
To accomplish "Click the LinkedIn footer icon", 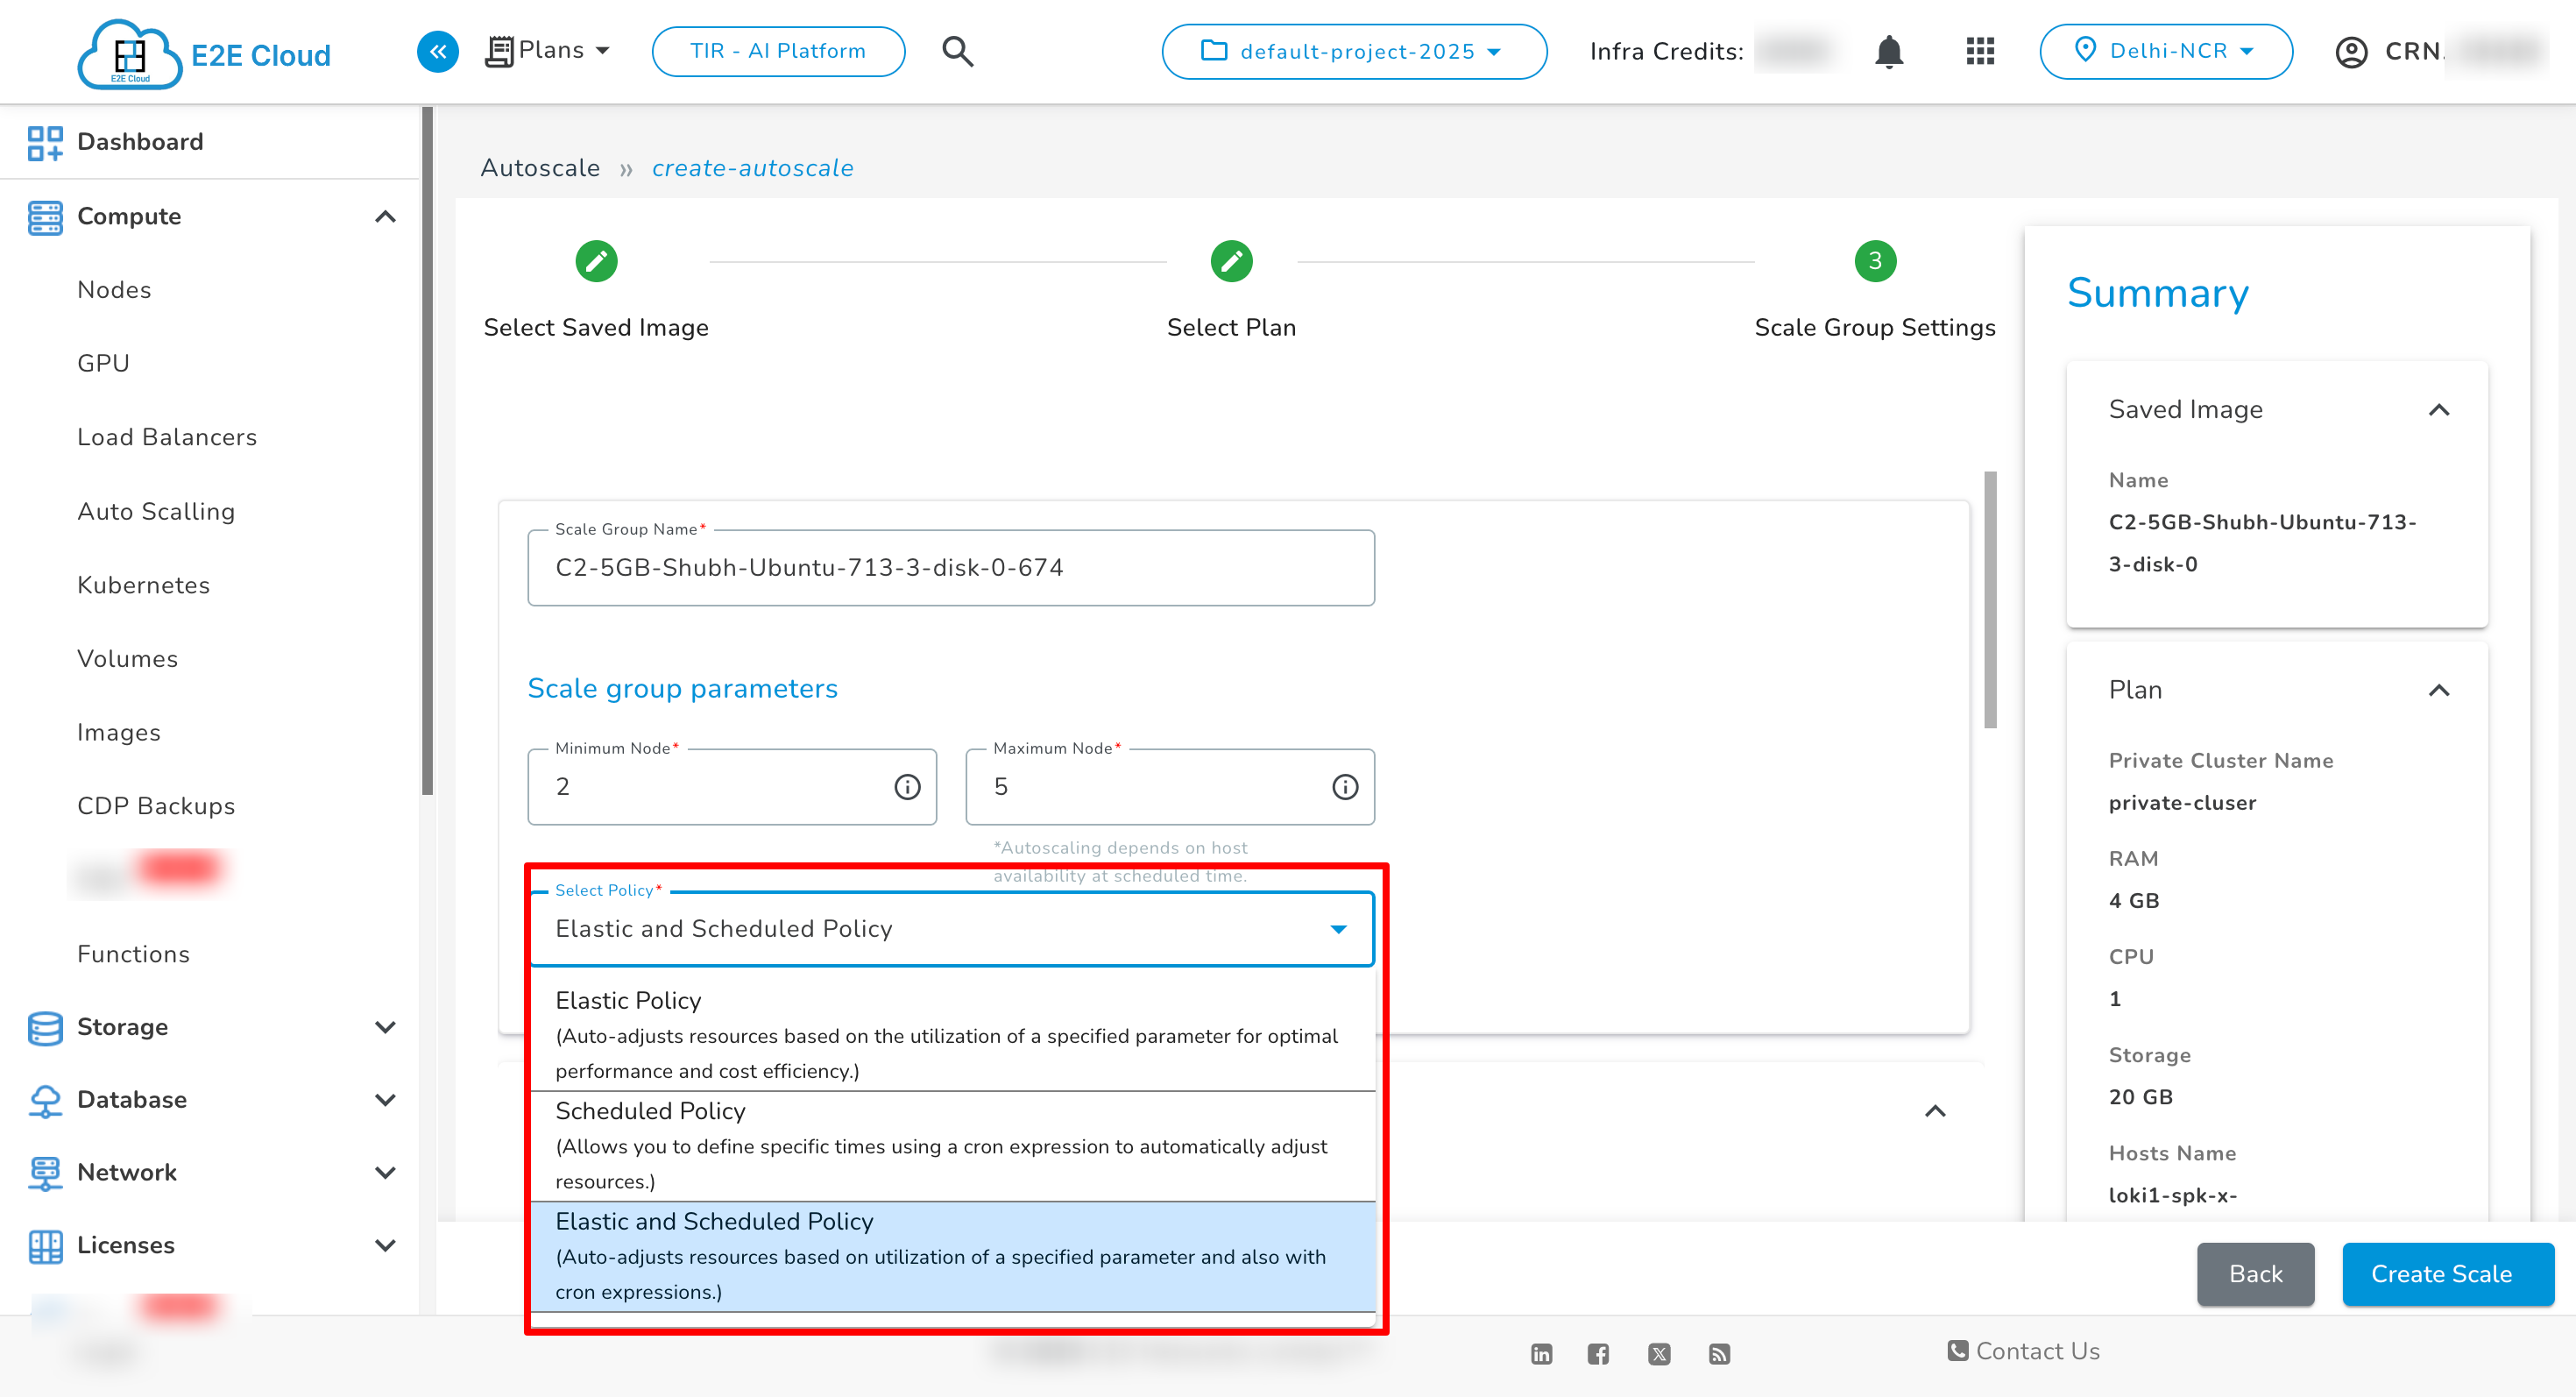I will coord(1541,1354).
